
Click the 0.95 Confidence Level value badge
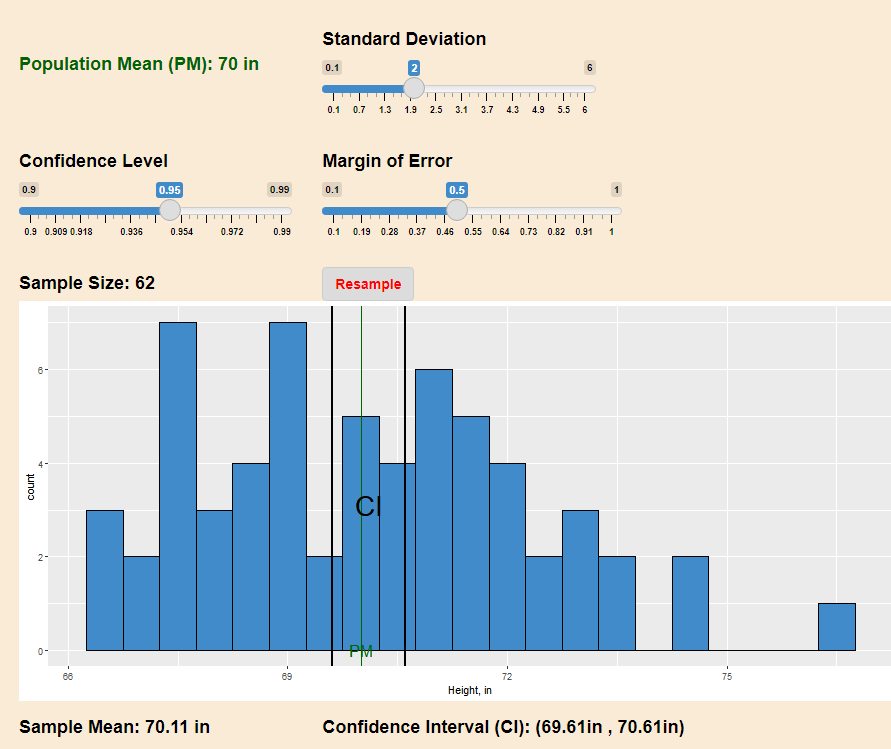coord(169,189)
